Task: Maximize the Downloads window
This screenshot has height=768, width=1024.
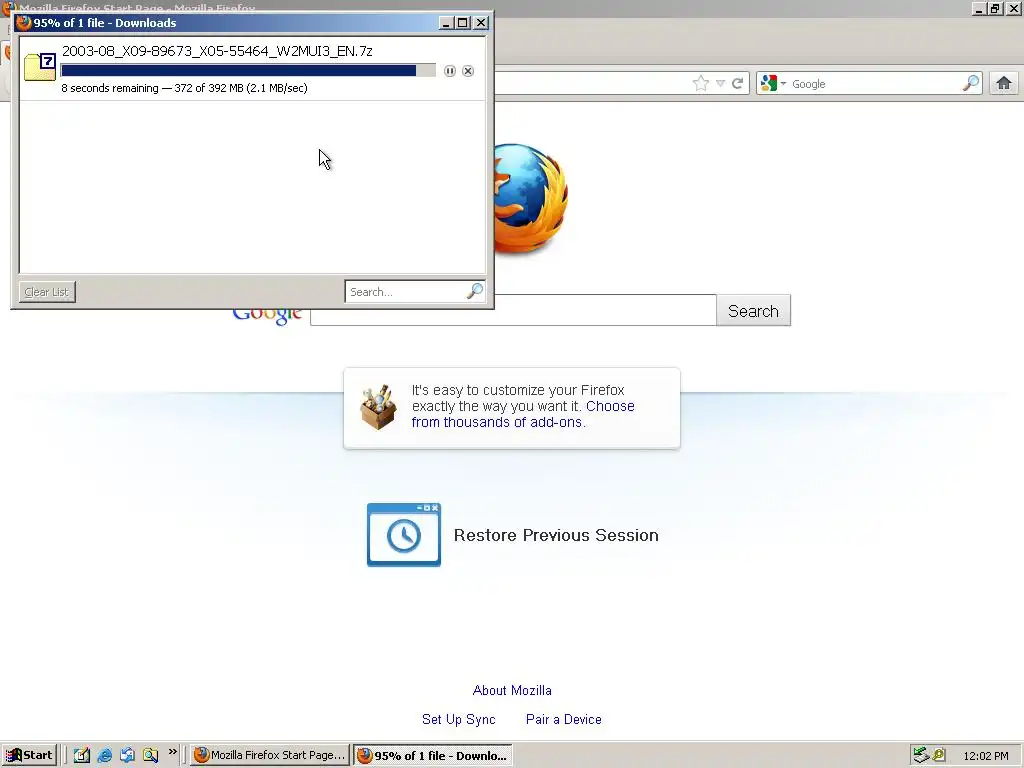Action: 463,23
